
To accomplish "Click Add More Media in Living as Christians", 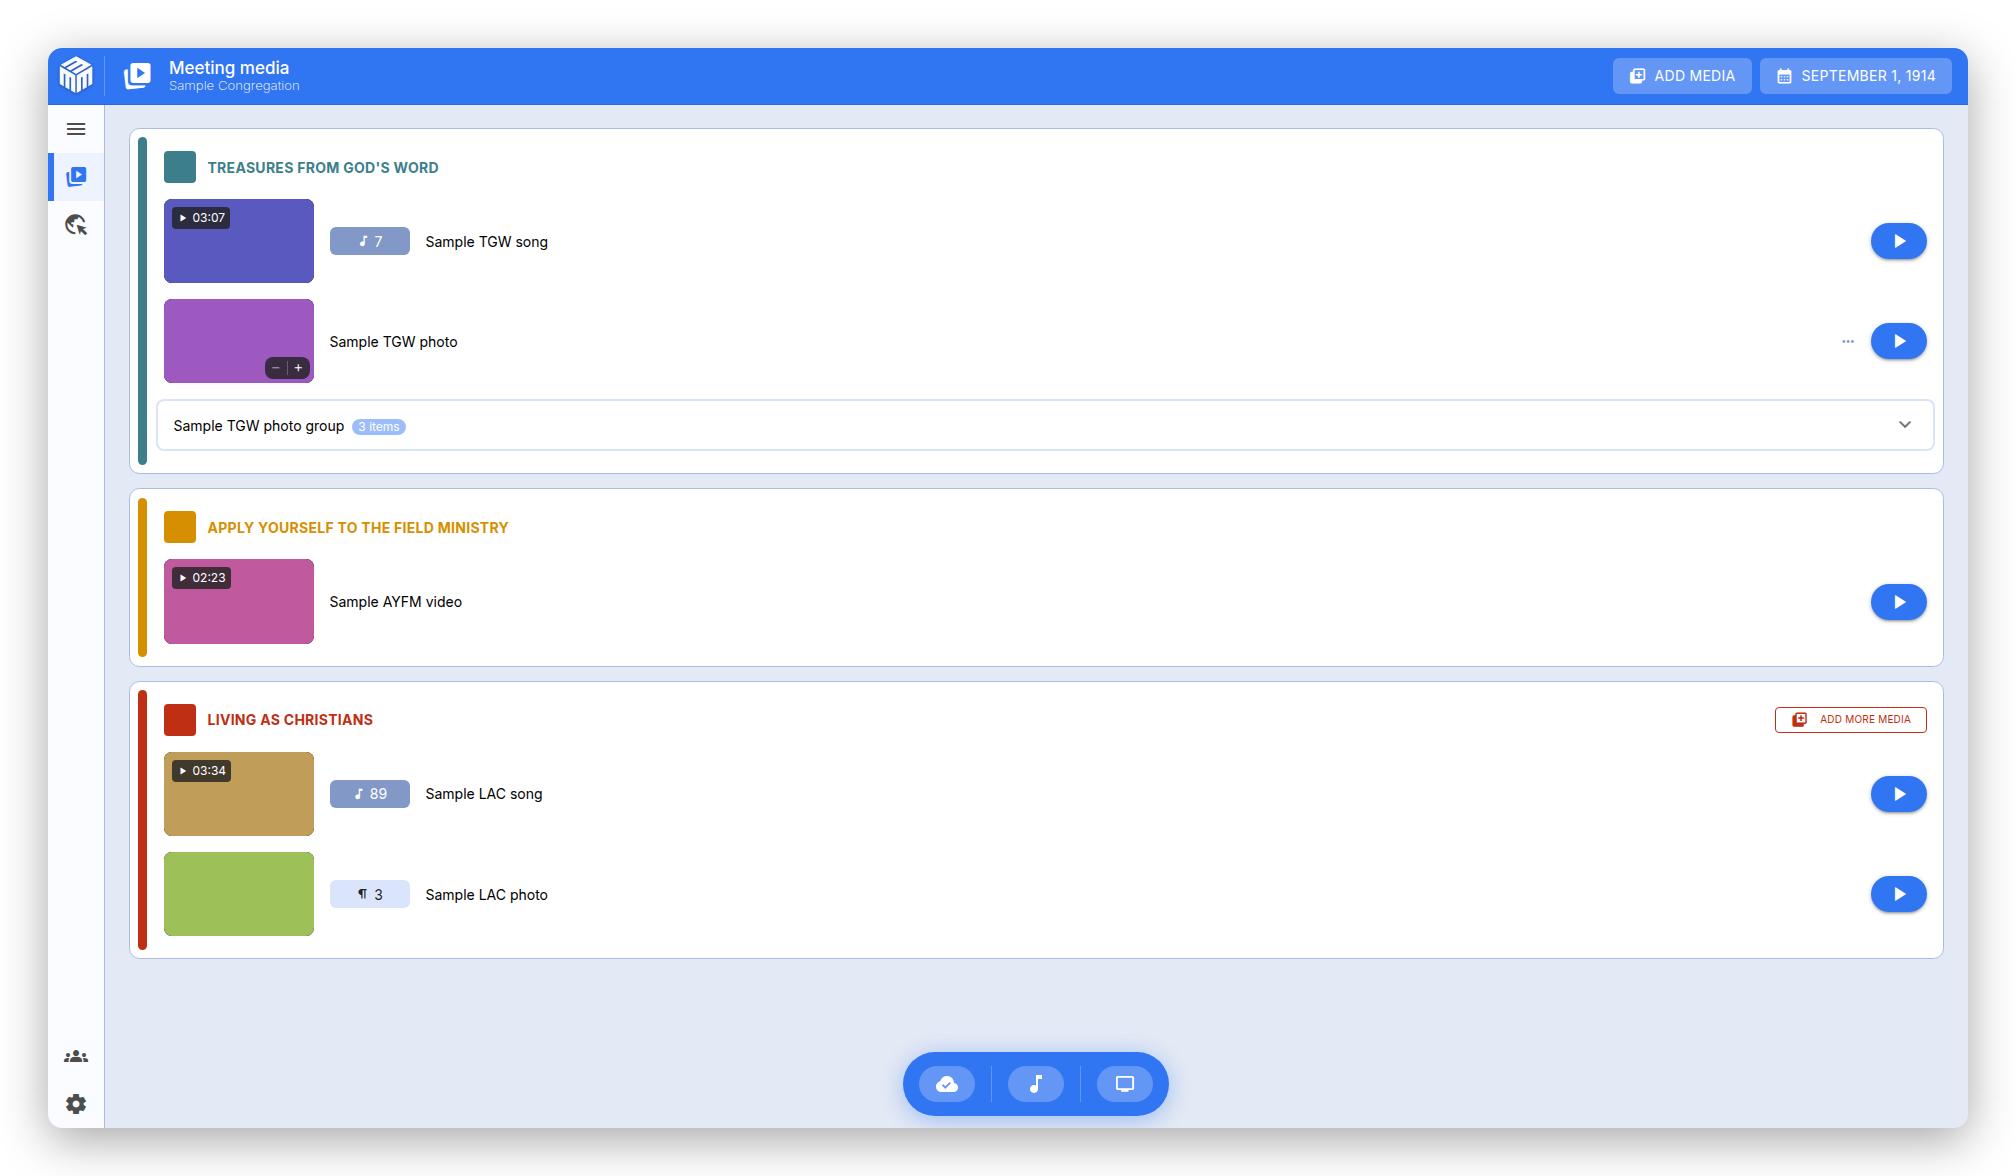I will pos(1851,720).
